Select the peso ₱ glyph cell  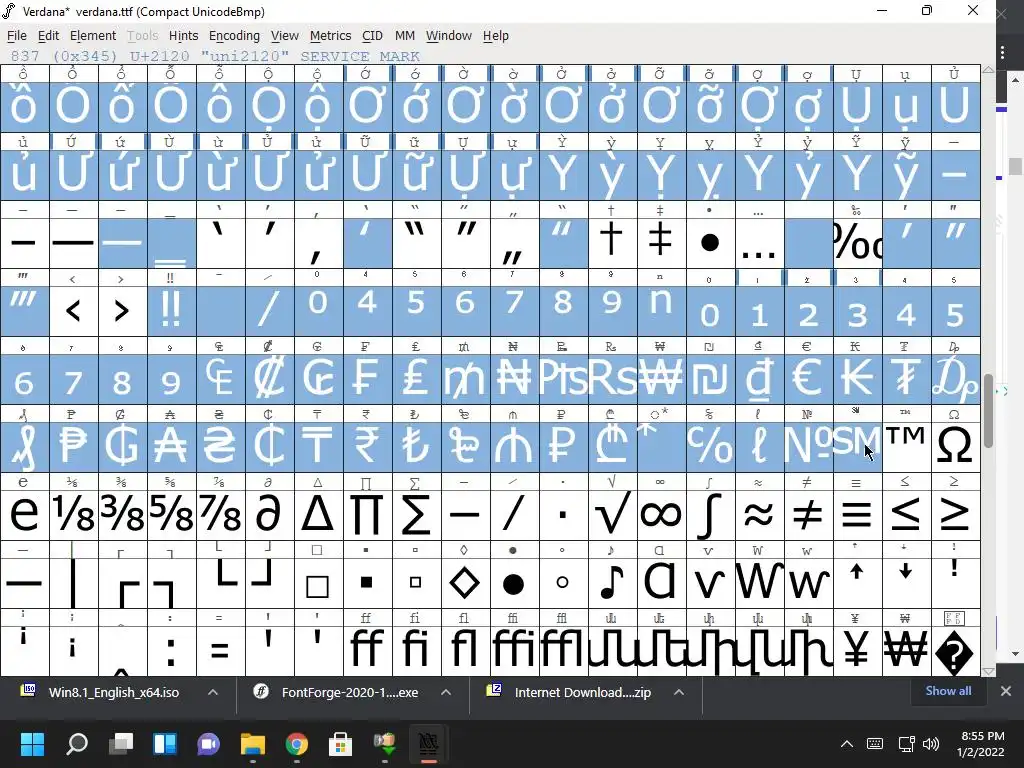[x=73, y=446]
